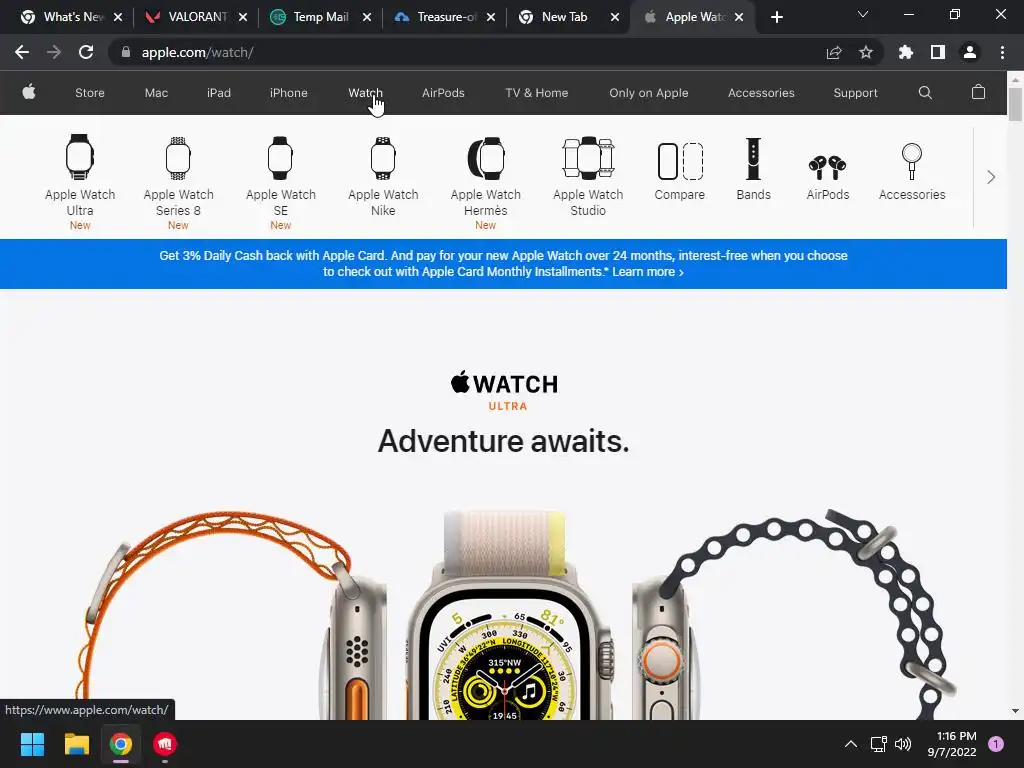This screenshot has height=768, width=1024.
Task: Click the browser forward arrow
Action: 54,52
